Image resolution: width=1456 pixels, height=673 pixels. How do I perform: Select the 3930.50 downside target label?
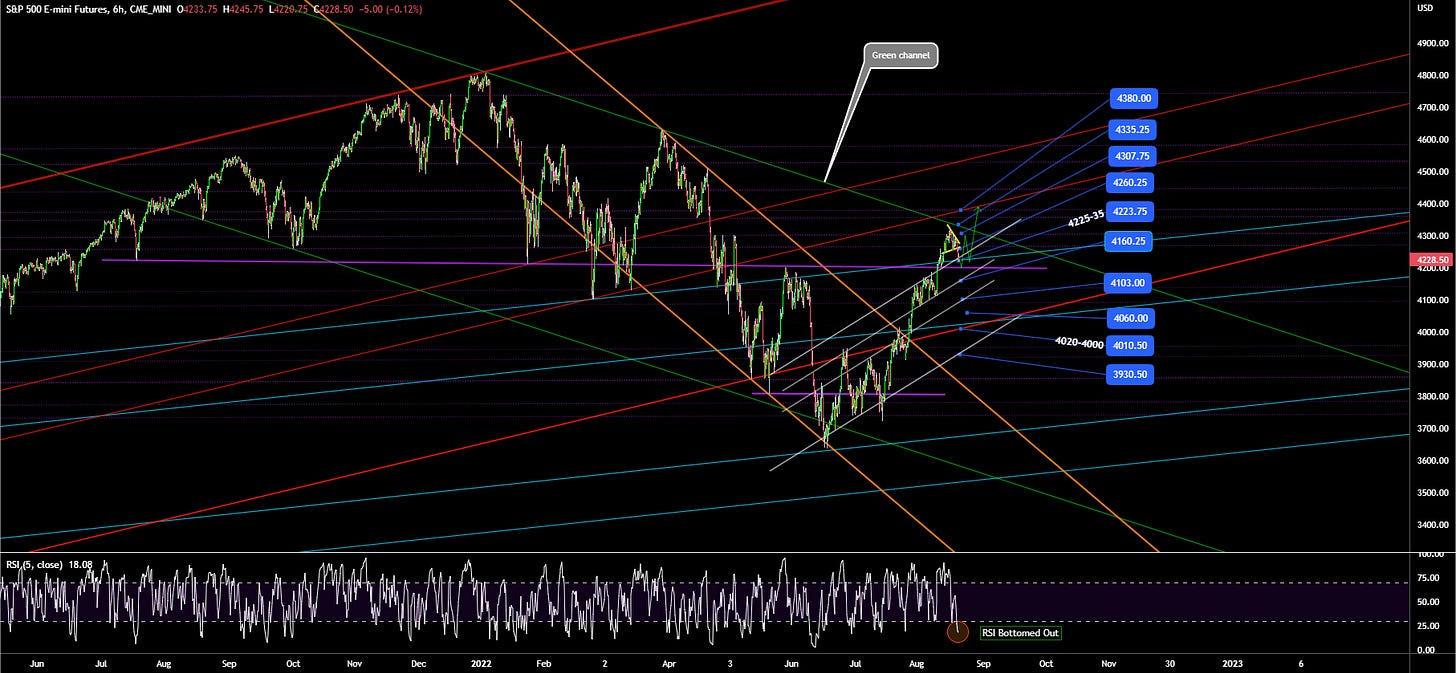coord(1129,373)
